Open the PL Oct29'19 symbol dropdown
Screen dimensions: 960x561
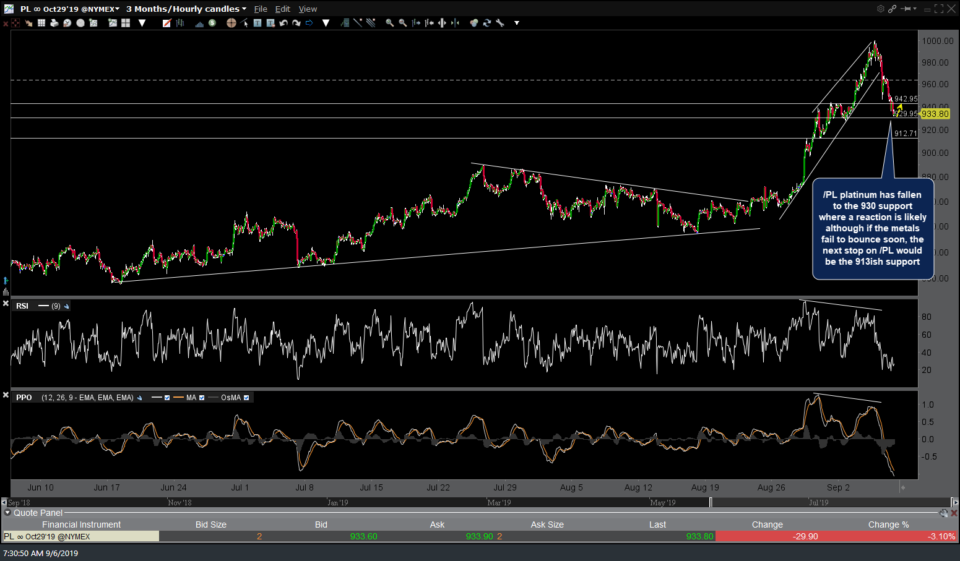coord(67,8)
